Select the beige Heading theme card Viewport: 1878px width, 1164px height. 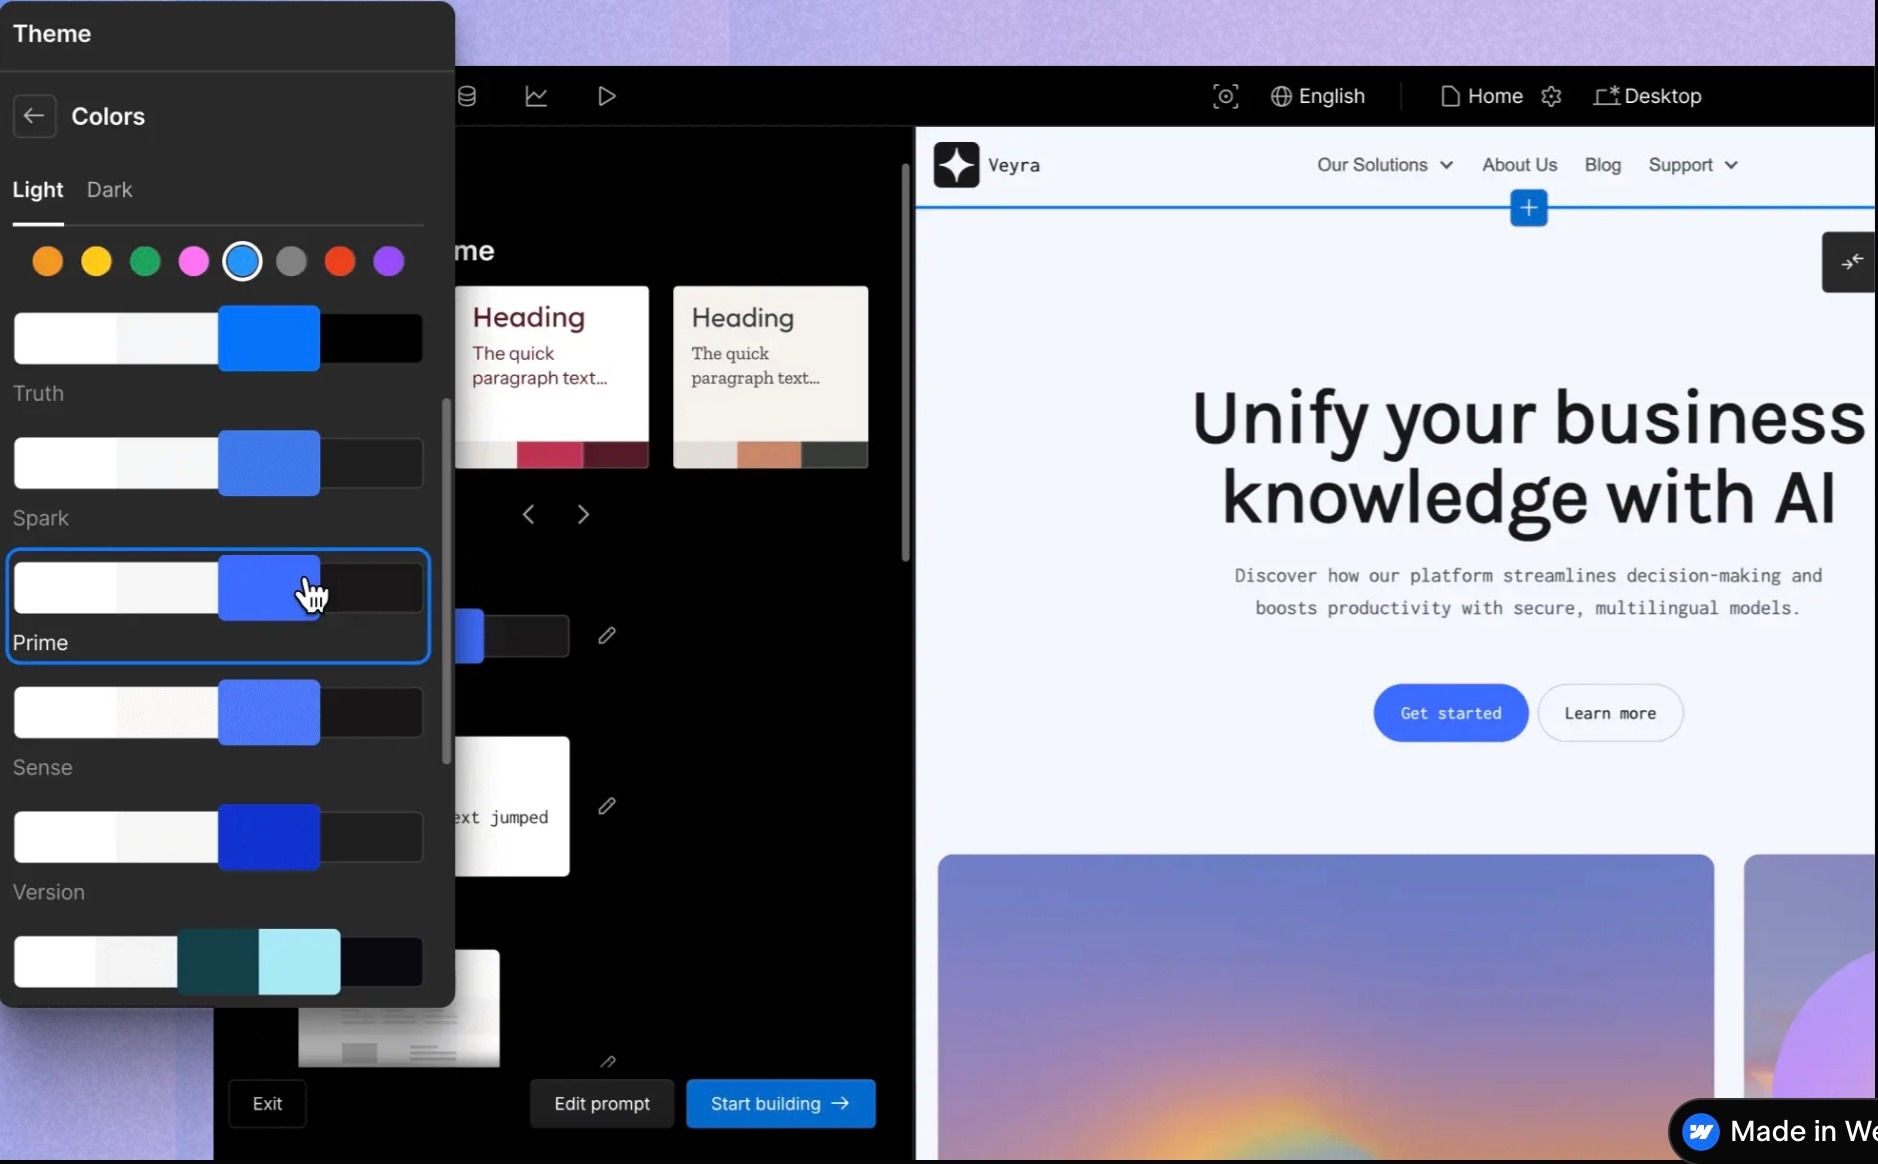770,377
